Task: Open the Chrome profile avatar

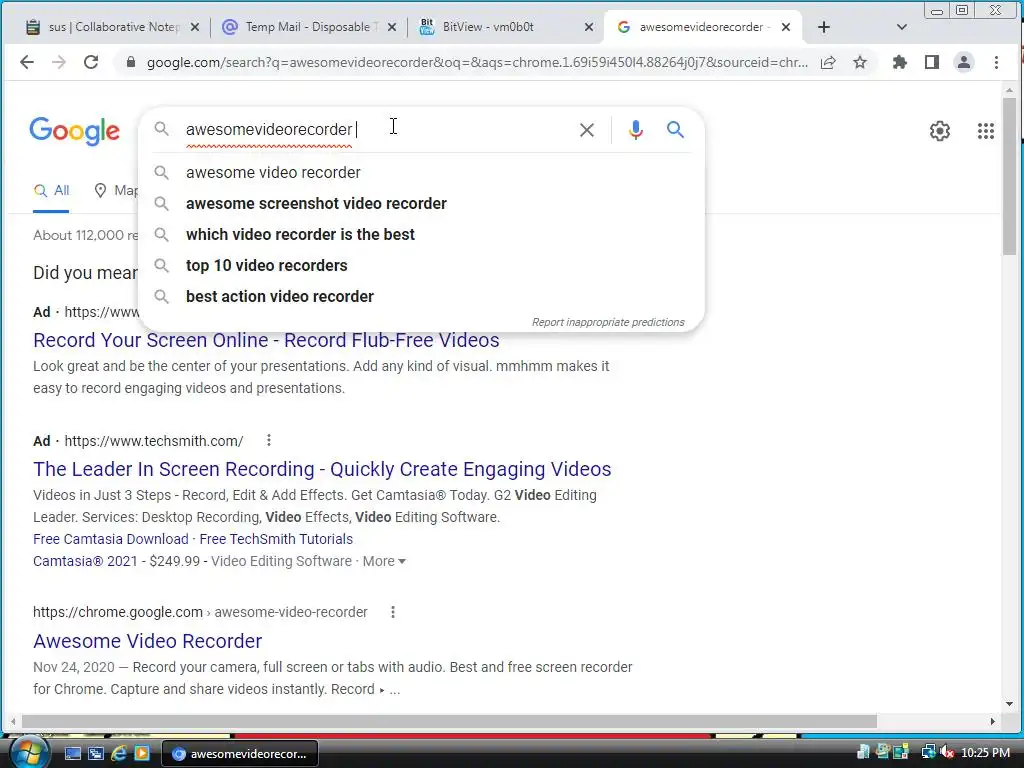Action: tap(963, 62)
